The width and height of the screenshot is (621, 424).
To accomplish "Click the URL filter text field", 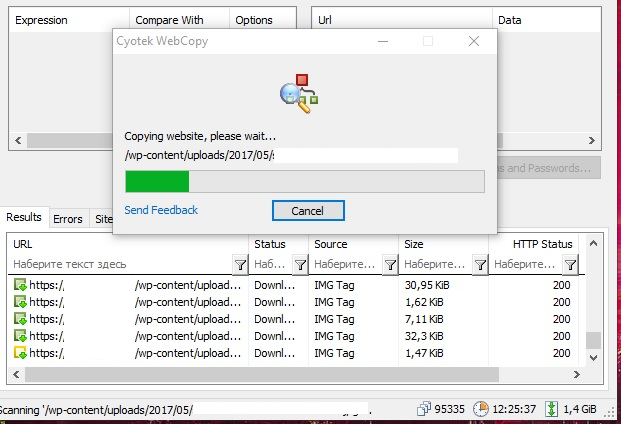I will [121, 264].
